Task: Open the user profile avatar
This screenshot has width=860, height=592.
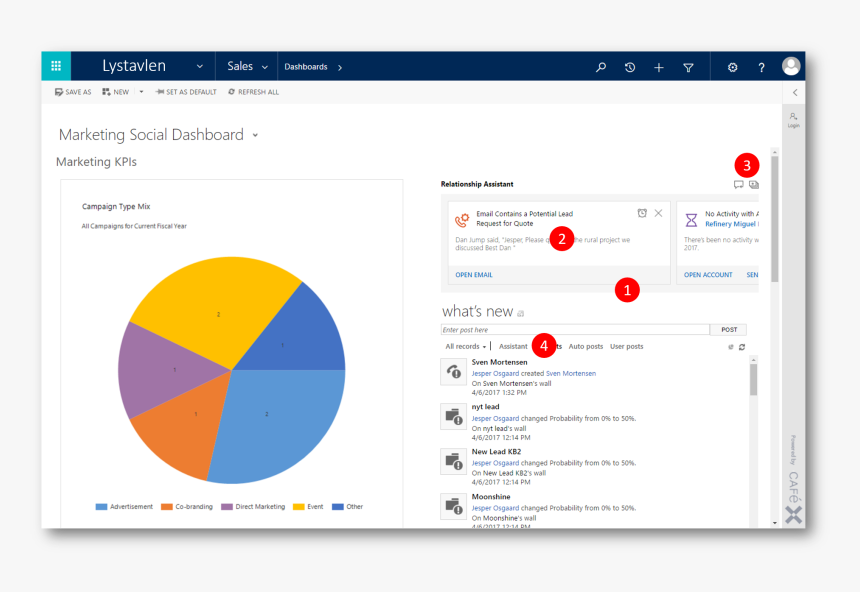Action: (791, 66)
